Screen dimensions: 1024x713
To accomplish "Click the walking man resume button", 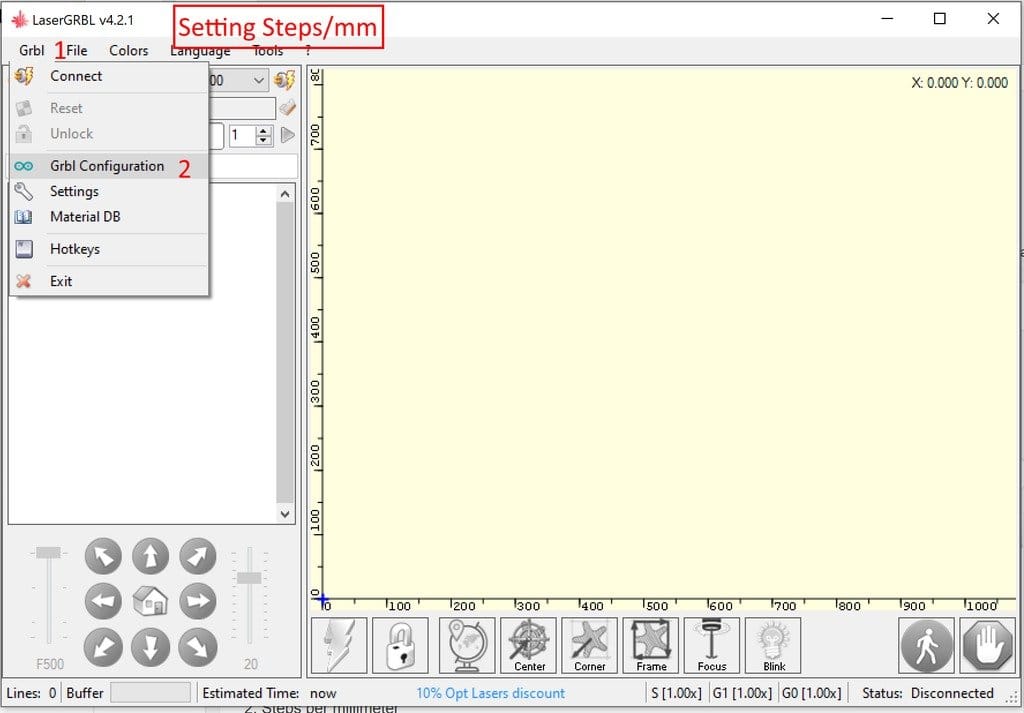I will tap(927, 645).
